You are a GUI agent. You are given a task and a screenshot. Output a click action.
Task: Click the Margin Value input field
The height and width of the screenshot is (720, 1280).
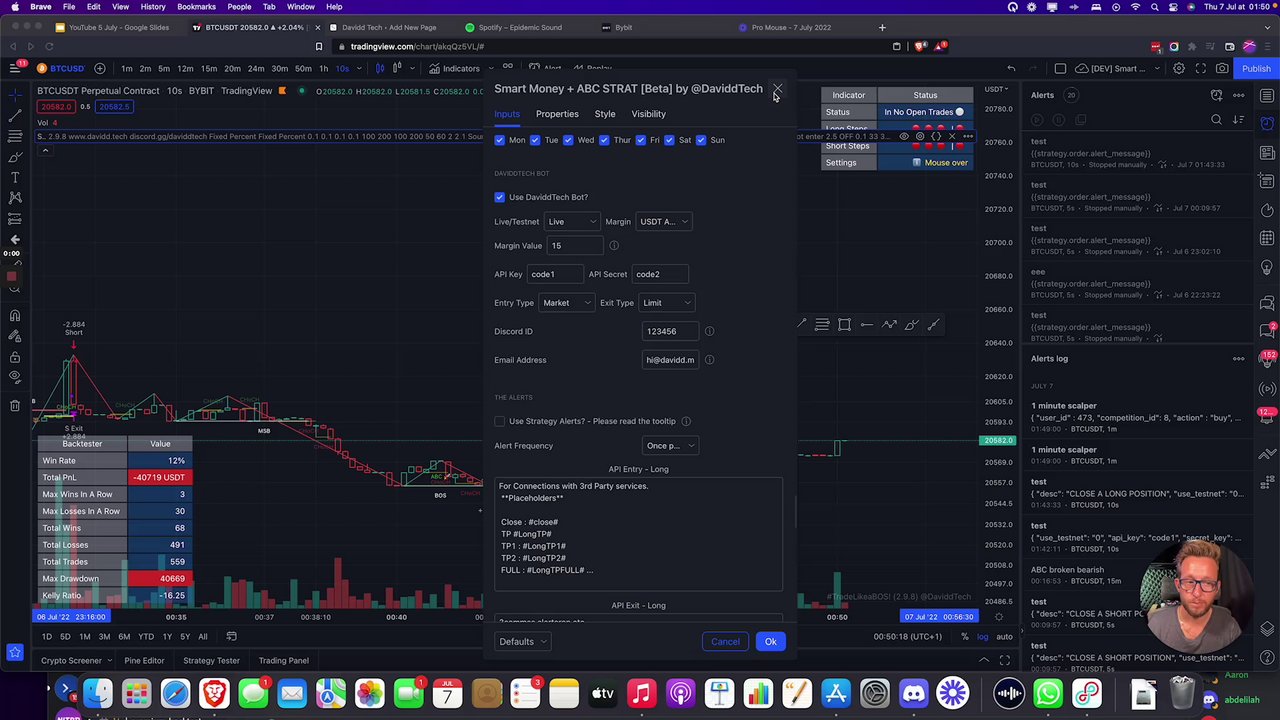point(575,246)
